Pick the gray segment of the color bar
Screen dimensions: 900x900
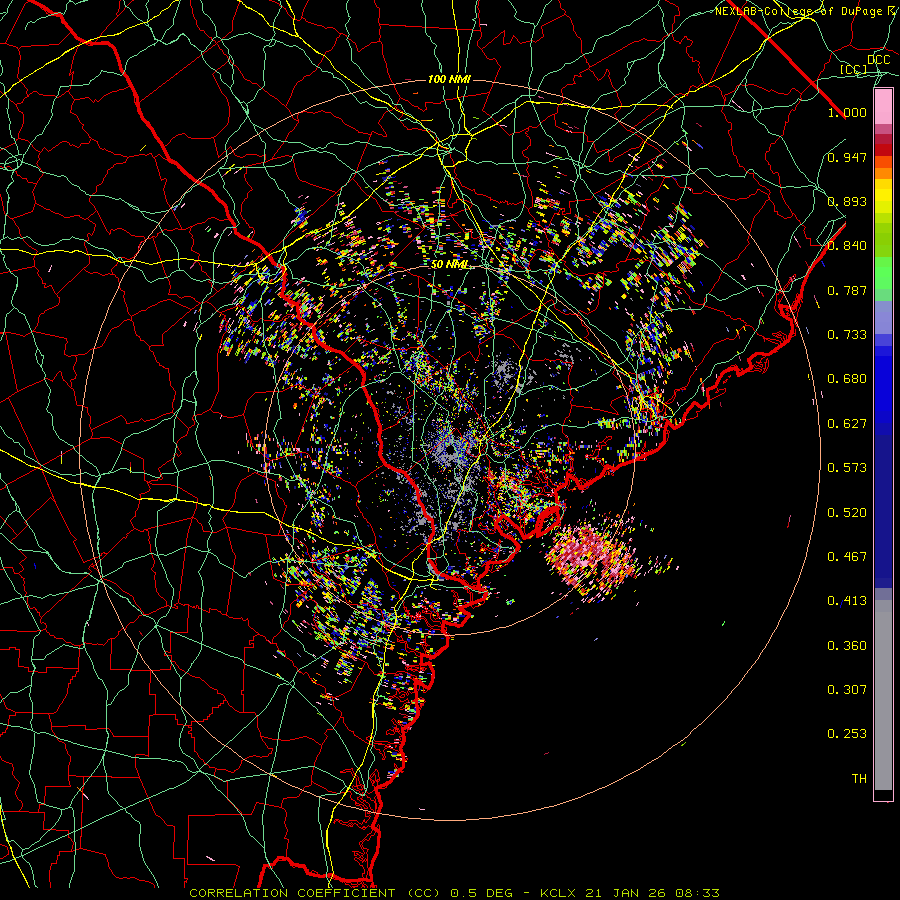[x=883, y=695]
